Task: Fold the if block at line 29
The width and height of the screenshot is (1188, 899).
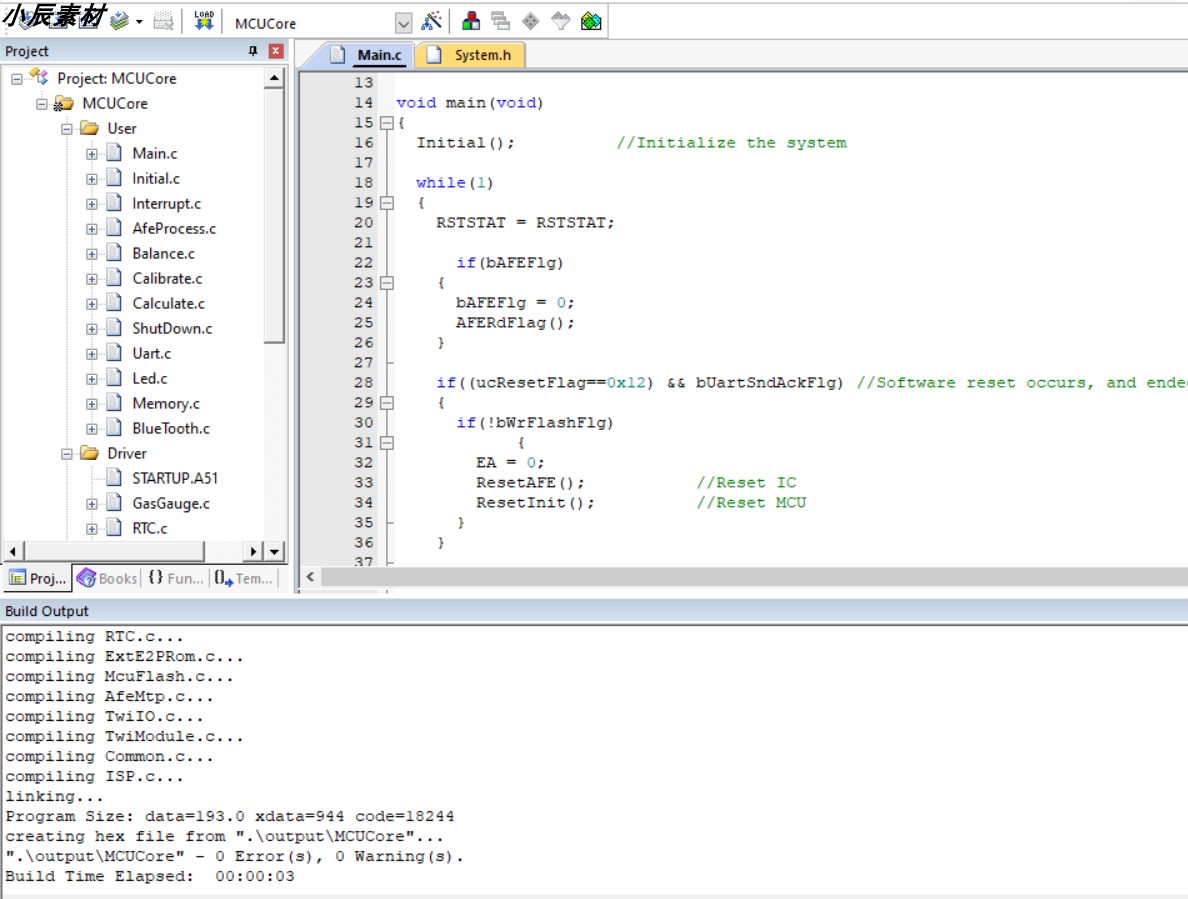Action: pos(386,403)
